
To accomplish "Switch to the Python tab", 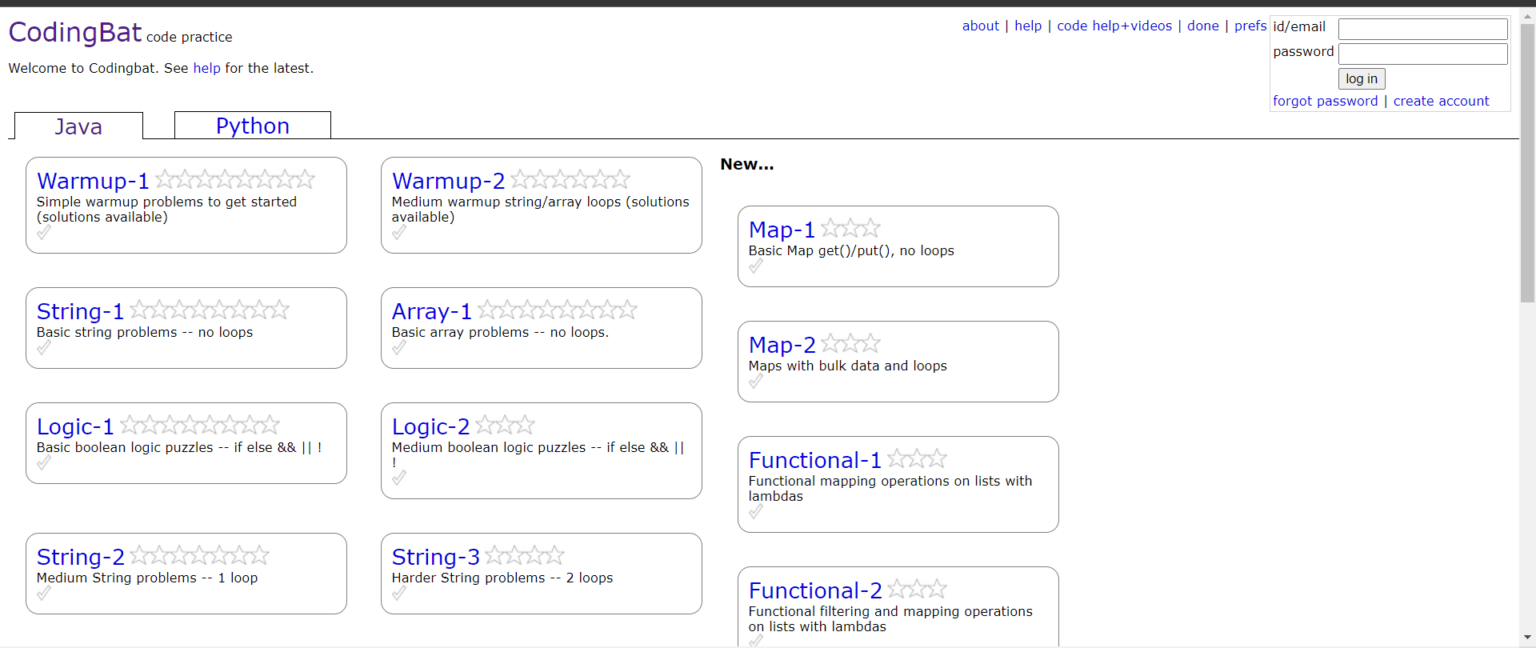I will pos(252,125).
